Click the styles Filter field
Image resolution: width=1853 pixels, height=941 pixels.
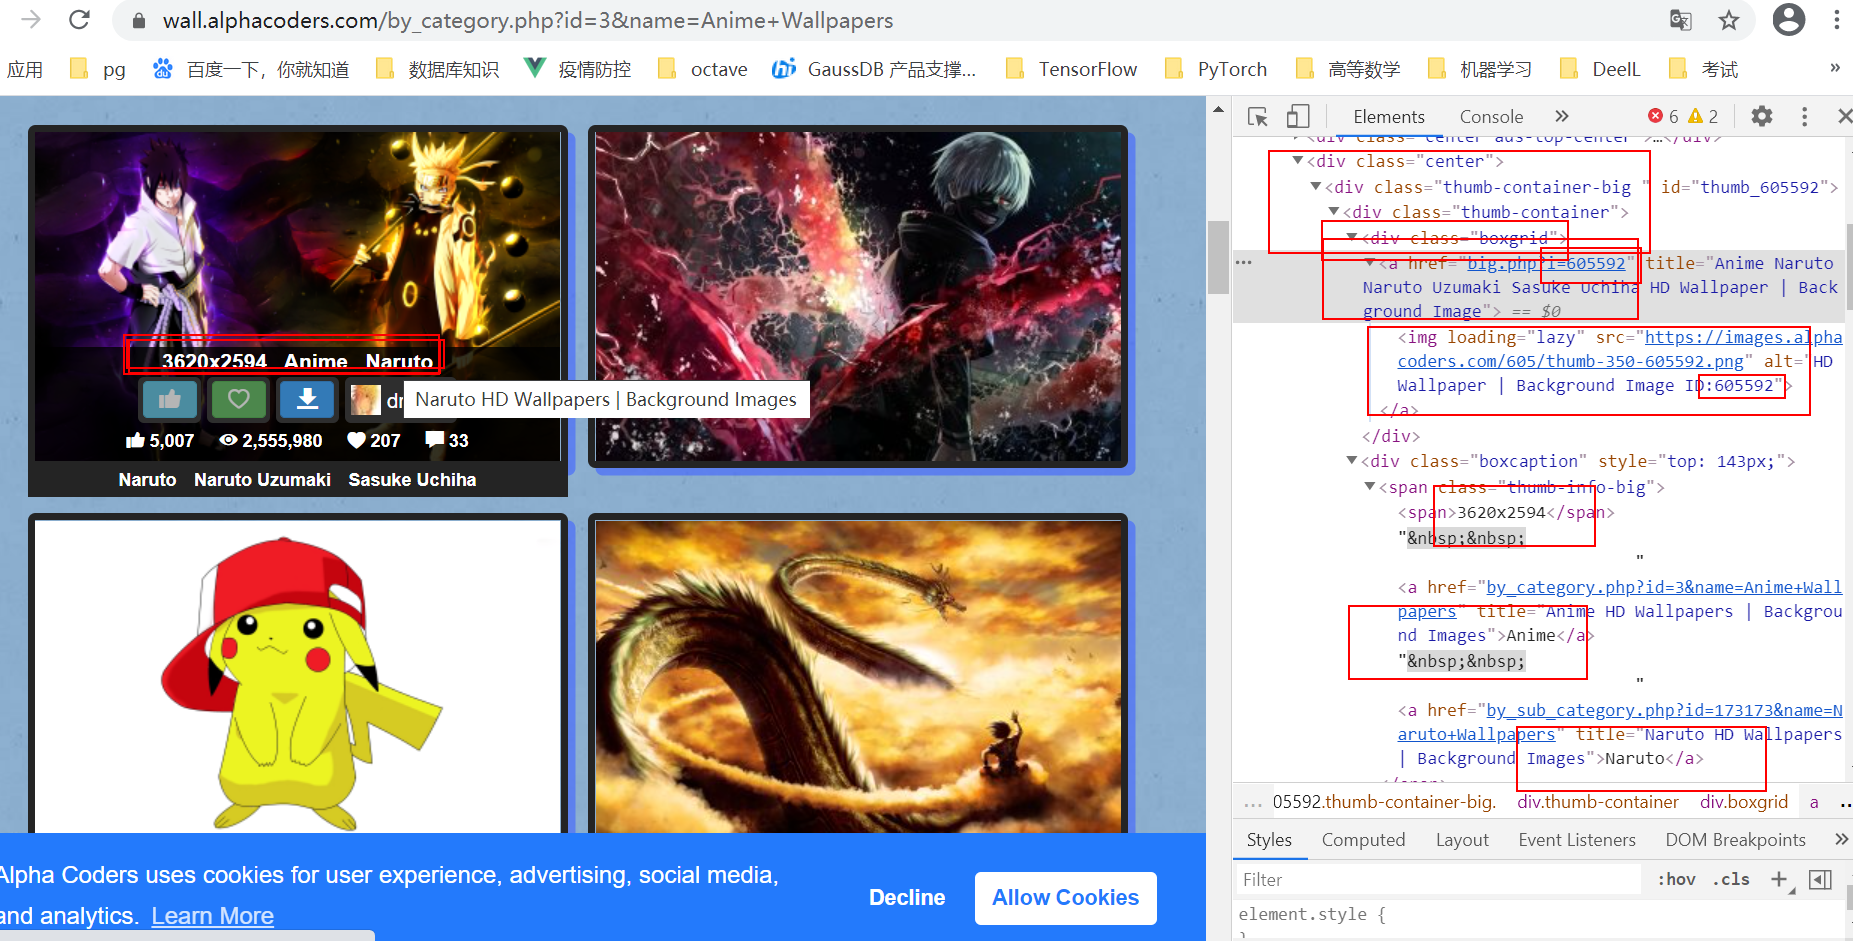[1438, 880]
